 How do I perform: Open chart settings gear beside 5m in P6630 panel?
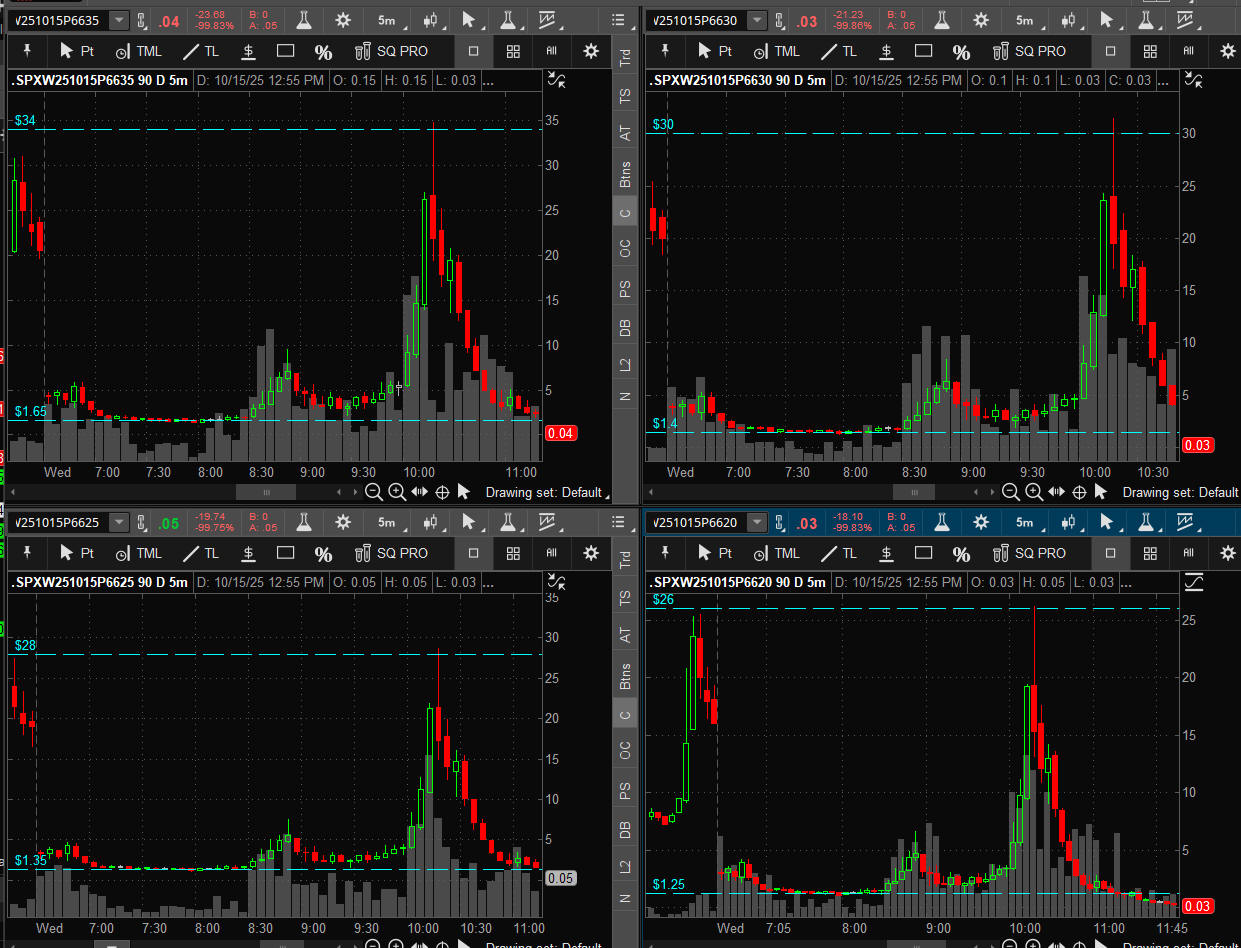(981, 20)
